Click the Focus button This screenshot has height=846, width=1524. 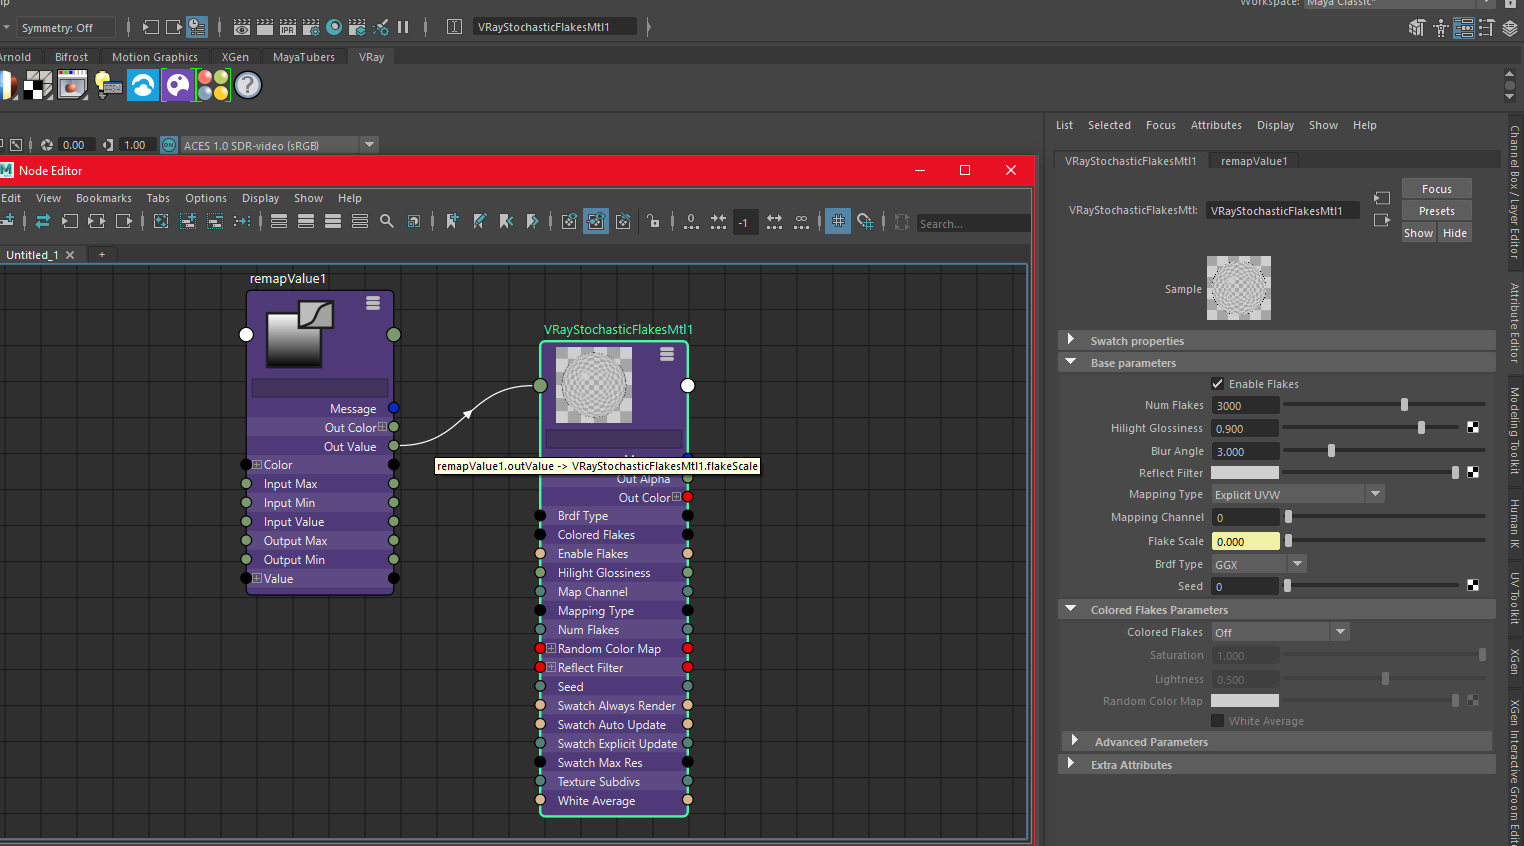click(1436, 189)
